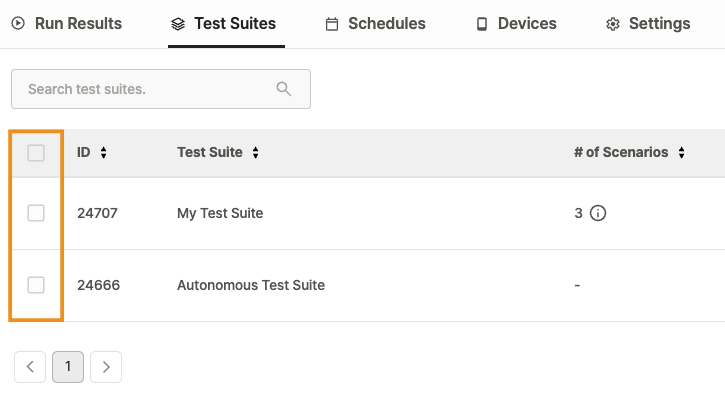Image resolution: width=725 pixels, height=399 pixels.
Task: Click the Settings gear icon
Action: 613,24
